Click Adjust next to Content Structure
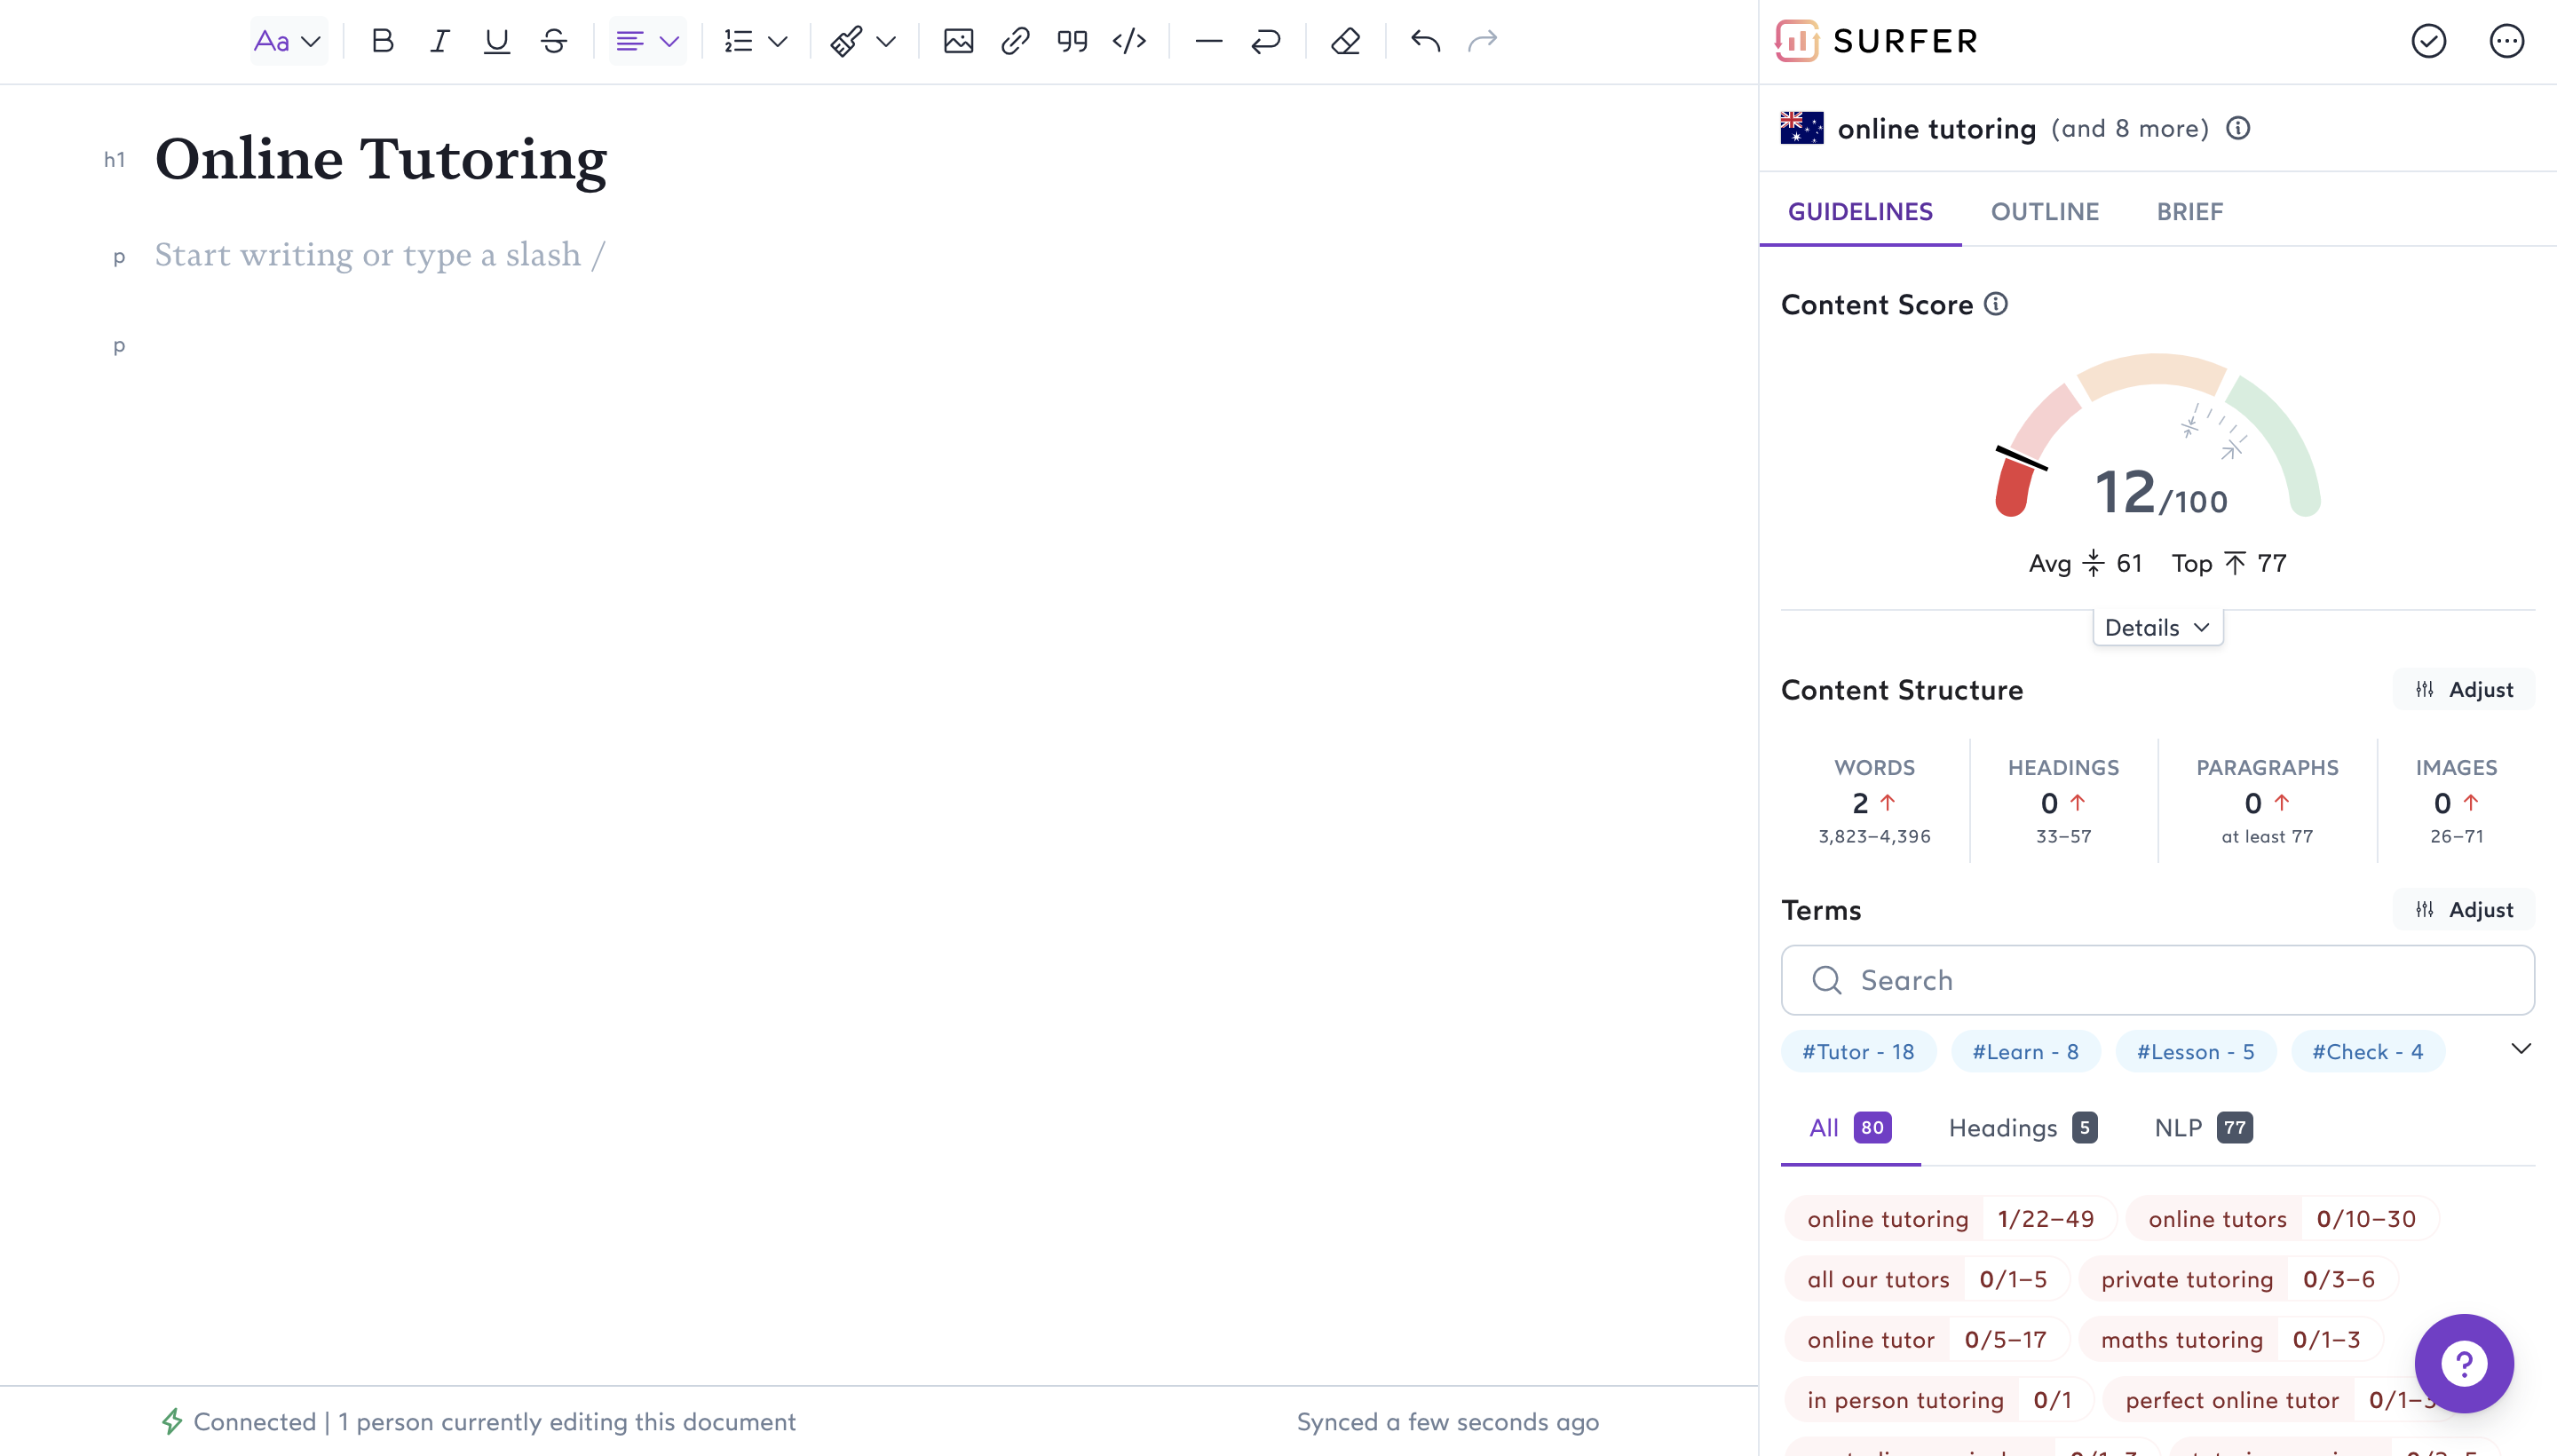 point(2464,689)
